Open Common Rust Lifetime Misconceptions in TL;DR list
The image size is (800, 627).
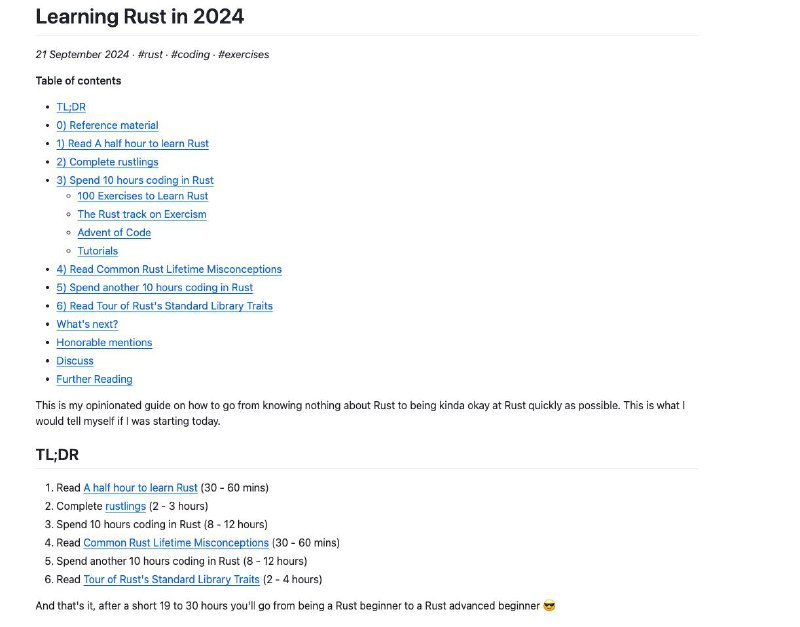click(x=176, y=543)
